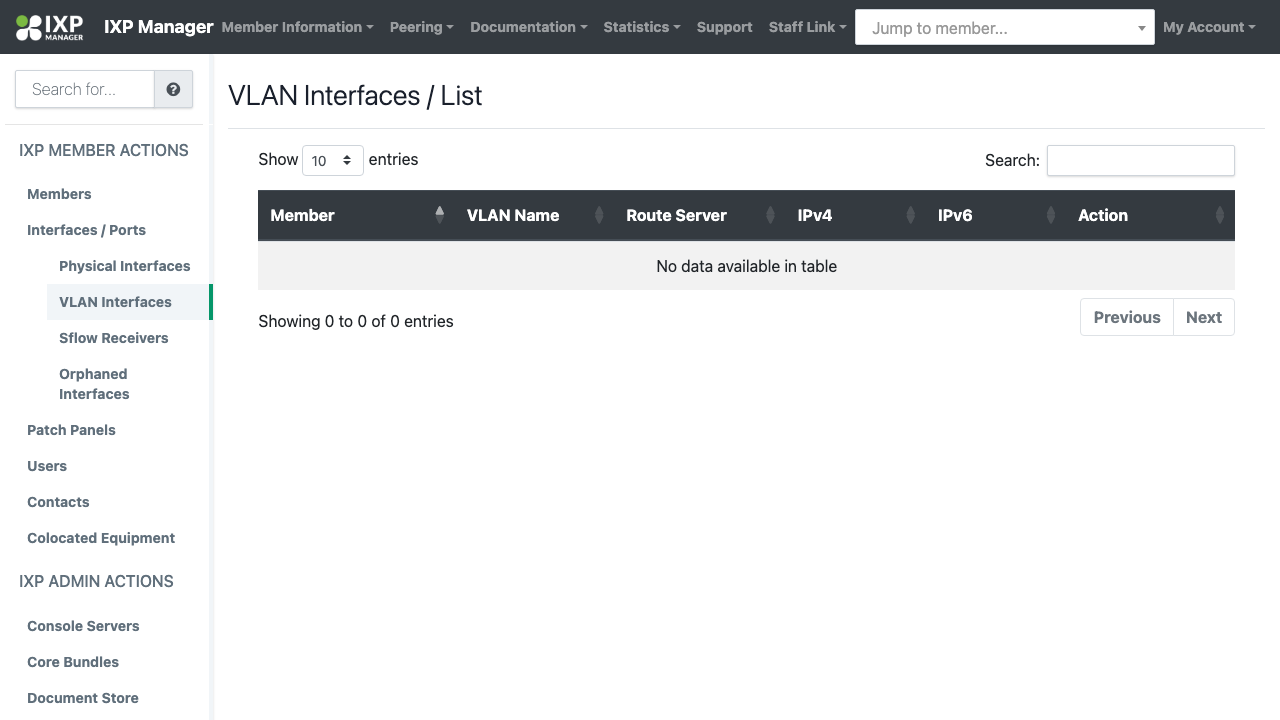Click the 'VLAN Interfaces / List' heading

[355, 96]
